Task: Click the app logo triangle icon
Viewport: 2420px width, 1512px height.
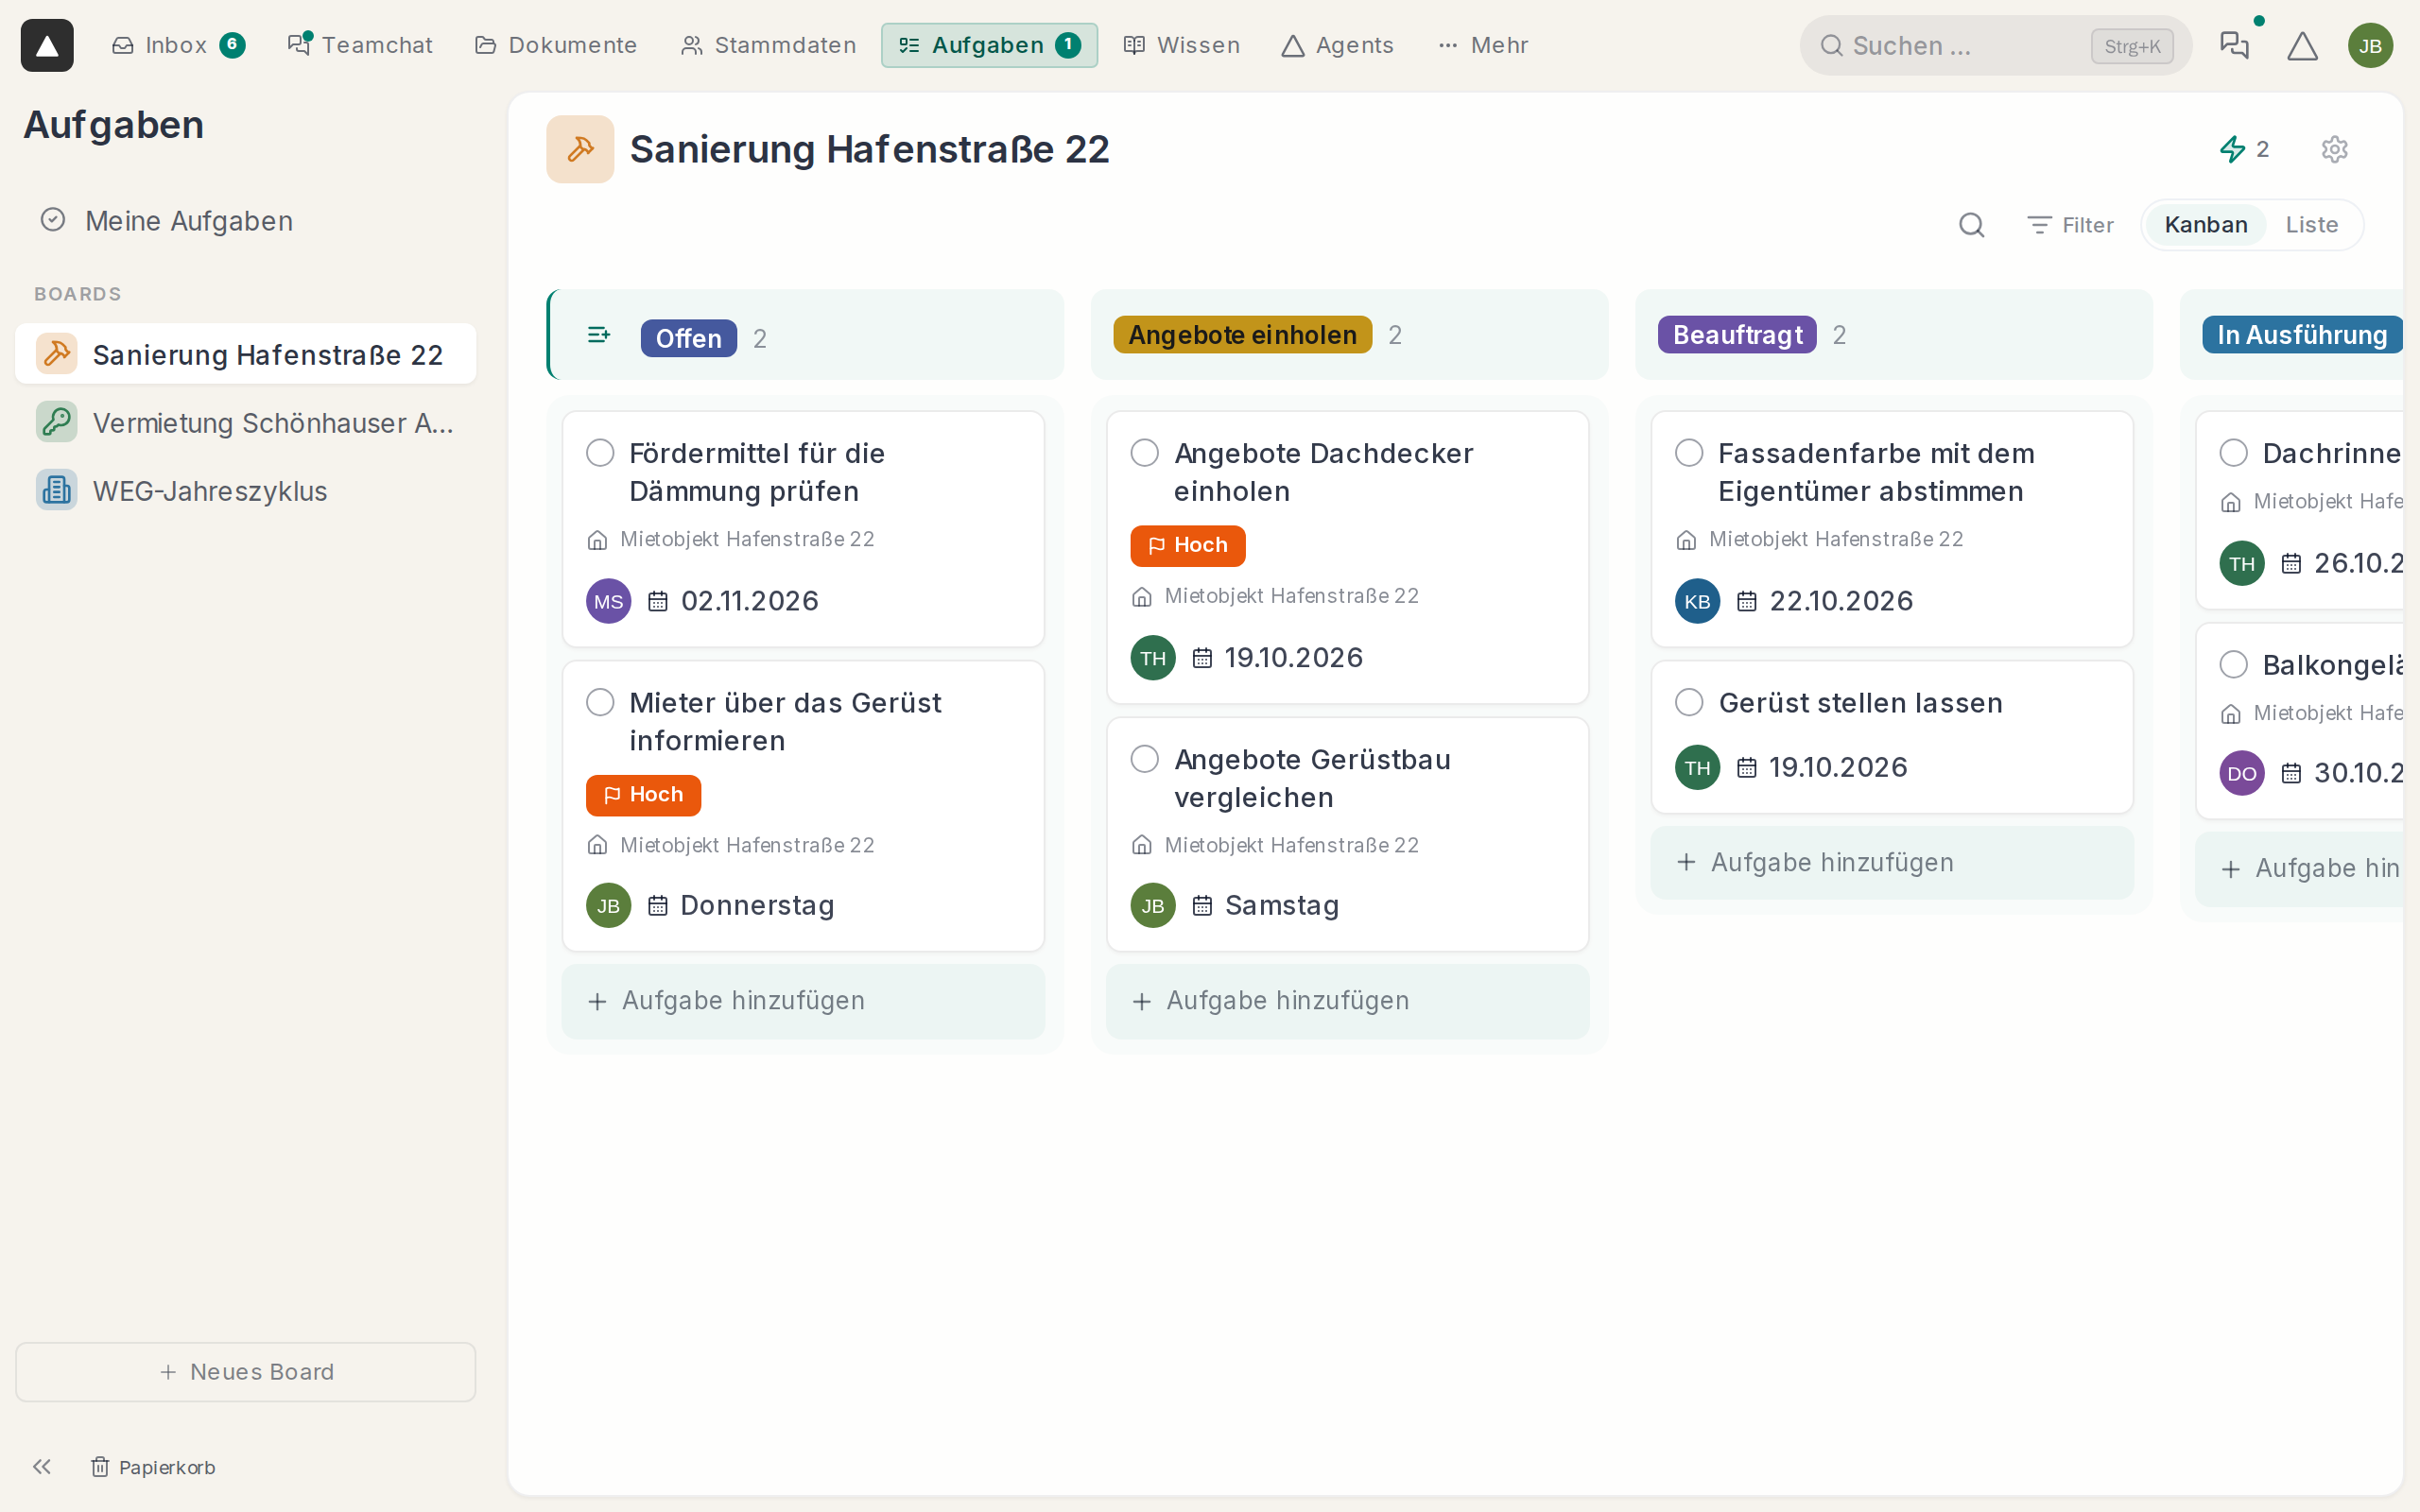Action: (47, 45)
